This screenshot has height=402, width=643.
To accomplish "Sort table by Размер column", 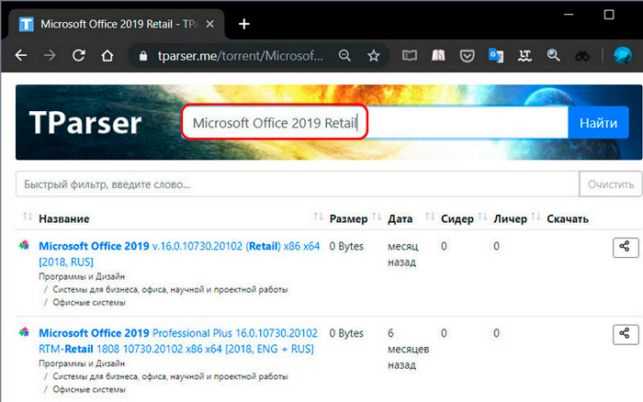I will tap(348, 219).
